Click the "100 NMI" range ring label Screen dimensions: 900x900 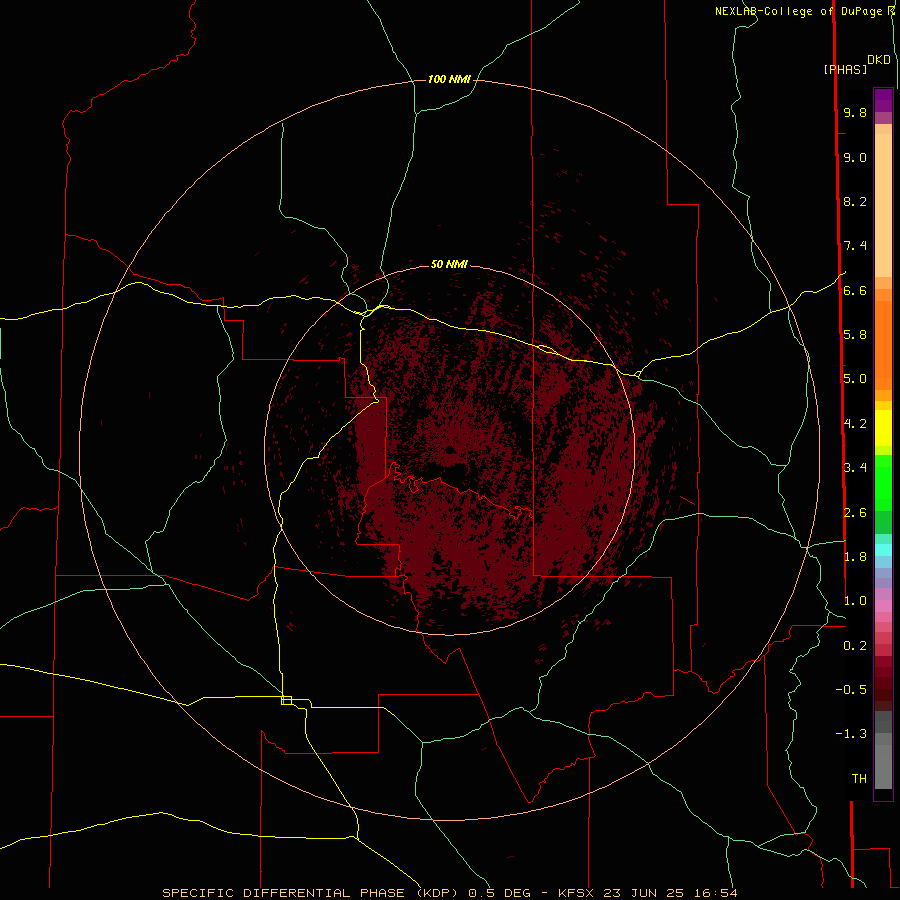click(449, 79)
